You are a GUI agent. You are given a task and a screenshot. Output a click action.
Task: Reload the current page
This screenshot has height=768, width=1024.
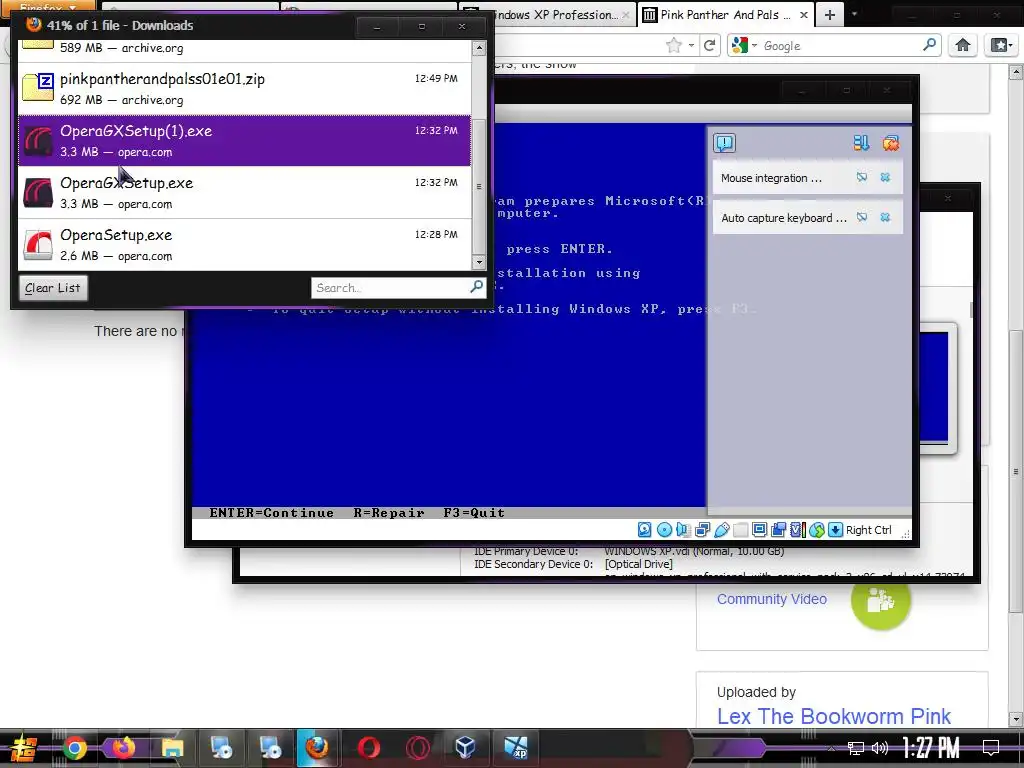(710, 45)
